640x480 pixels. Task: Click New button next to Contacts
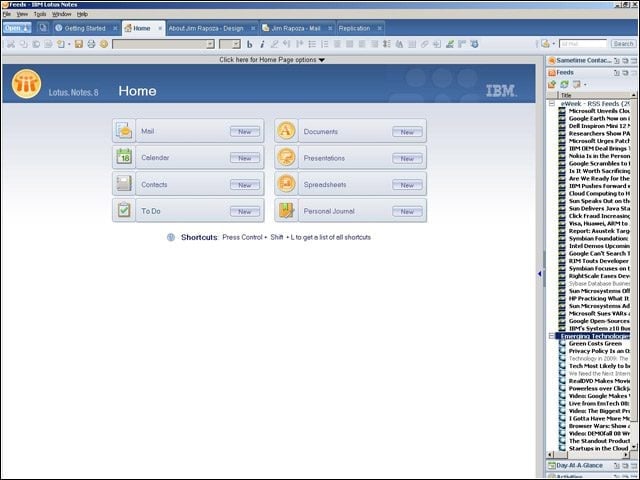[x=245, y=185]
